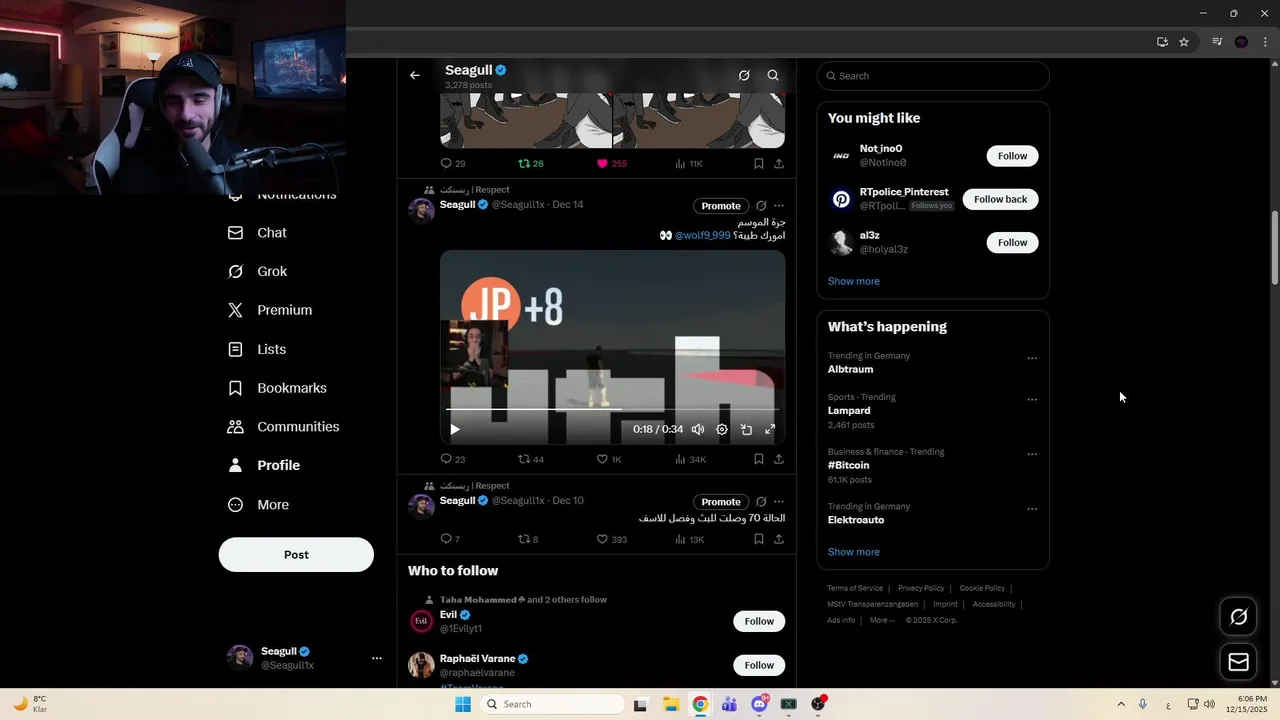1280x720 pixels.
Task: Show more under What's happening
Action: coord(854,552)
